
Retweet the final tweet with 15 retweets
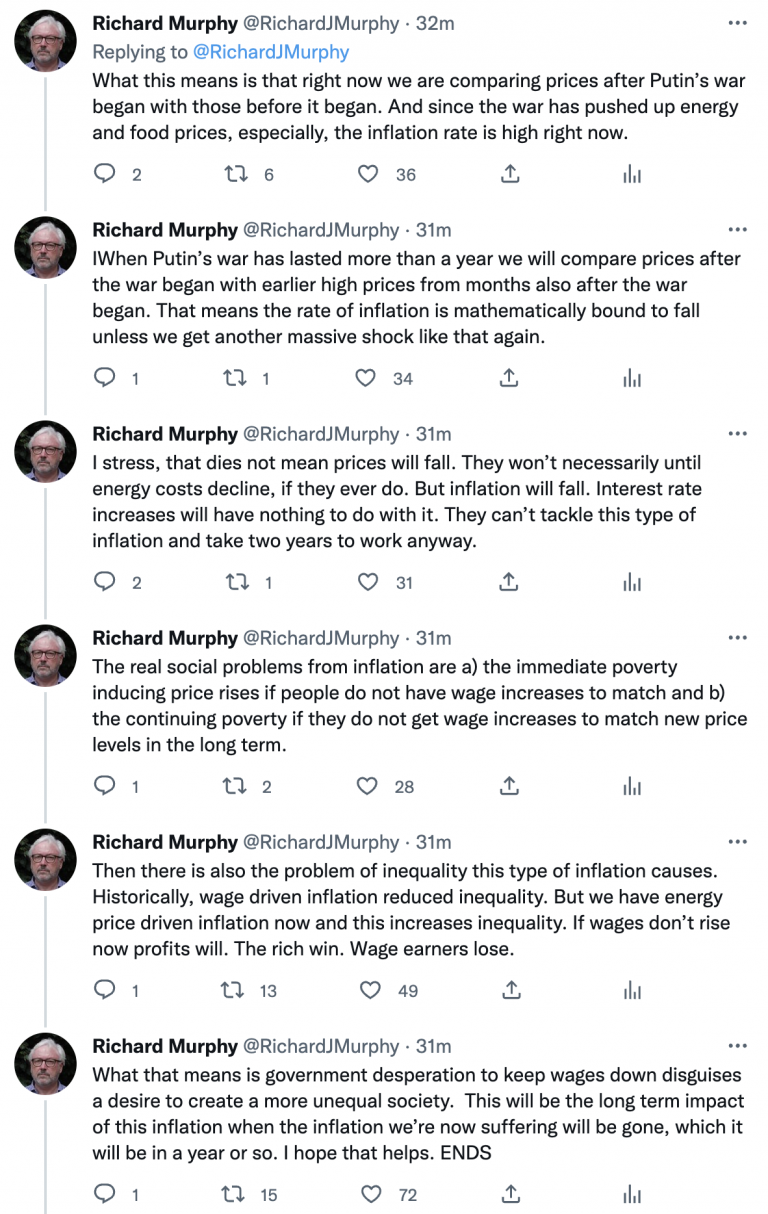click(232, 1194)
